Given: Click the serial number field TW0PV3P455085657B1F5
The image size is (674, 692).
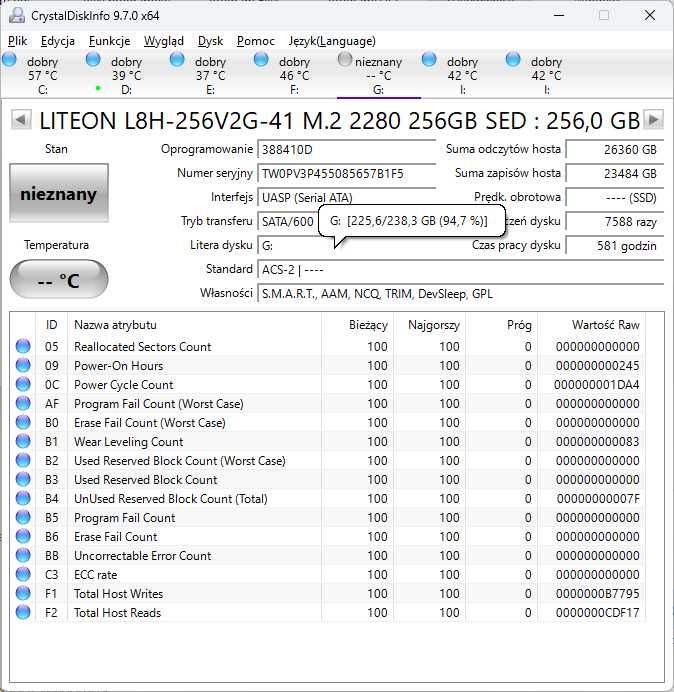Looking at the screenshot, I should click(346, 173).
